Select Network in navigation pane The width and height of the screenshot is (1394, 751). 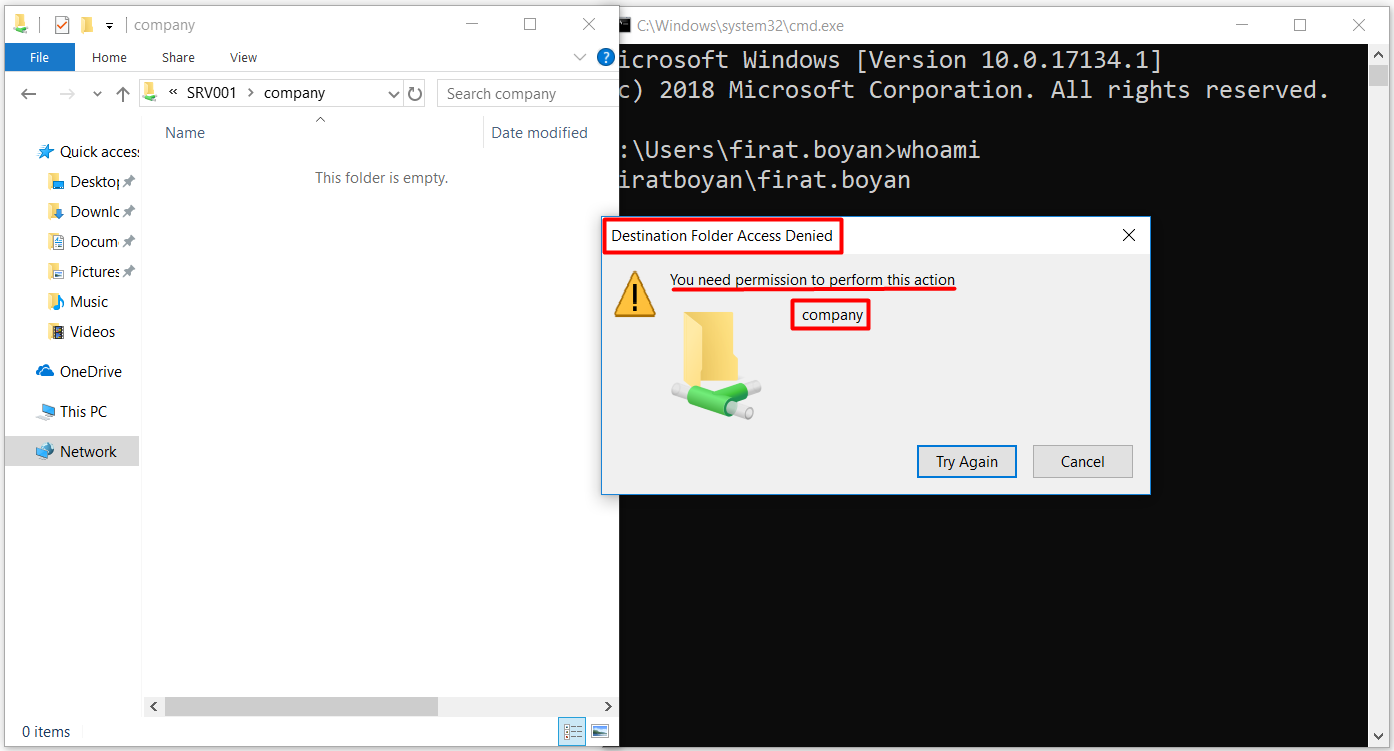[72, 451]
